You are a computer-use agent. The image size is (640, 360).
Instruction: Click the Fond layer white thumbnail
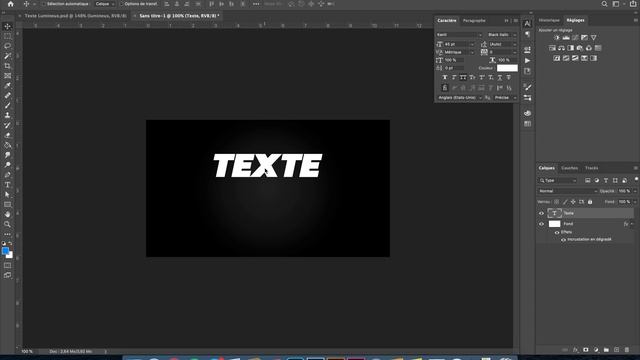pos(554,224)
